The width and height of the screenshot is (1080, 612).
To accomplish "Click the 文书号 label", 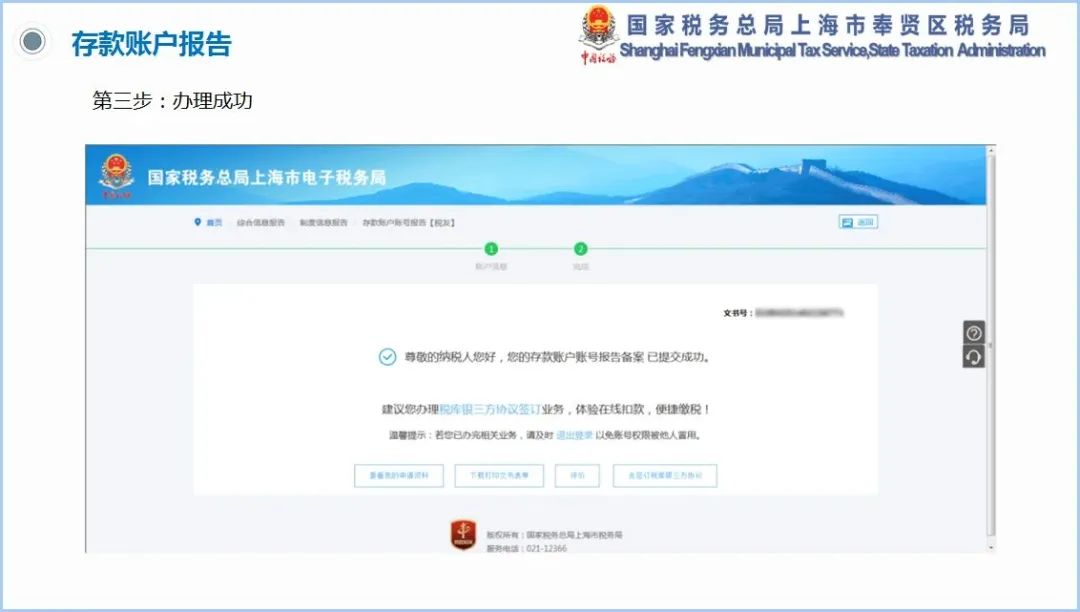I will coord(737,313).
